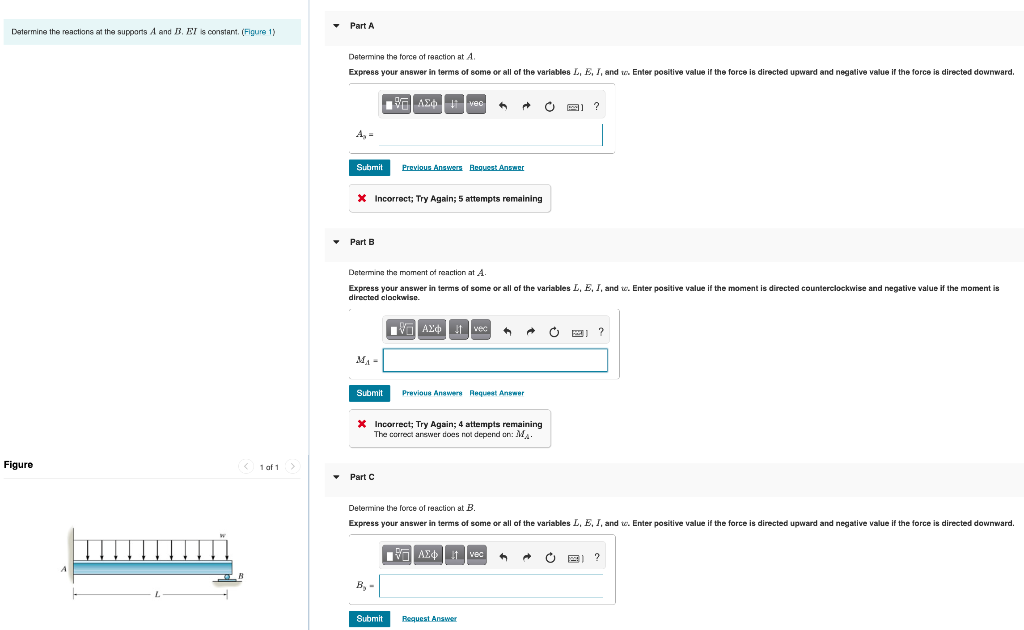The height and width of the screenshot is (630, 1024).
Task: Click redo arrow in Part B toolbar
Action: pos(530,332)
